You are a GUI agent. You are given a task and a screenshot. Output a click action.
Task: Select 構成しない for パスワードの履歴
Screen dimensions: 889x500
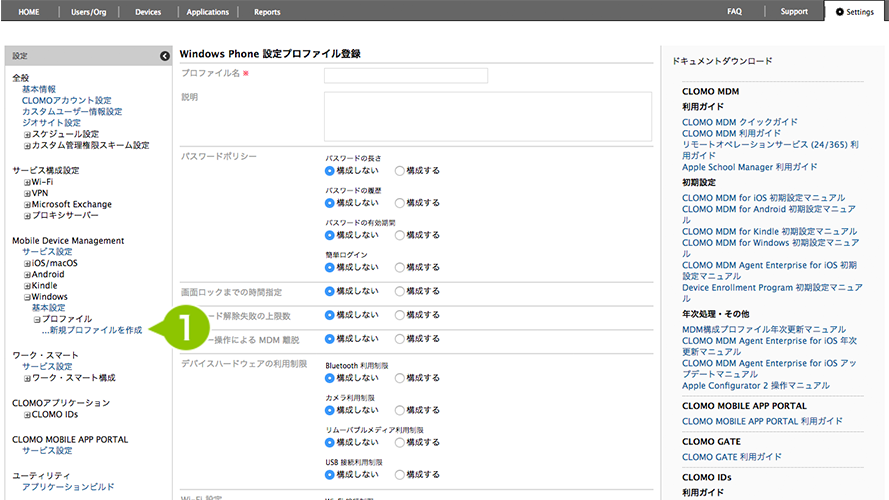329,203
